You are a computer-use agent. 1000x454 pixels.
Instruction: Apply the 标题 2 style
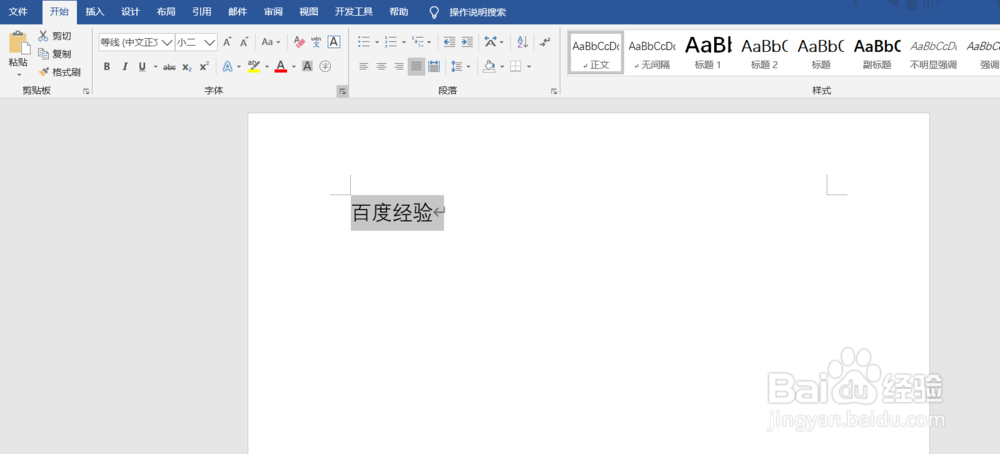pos(764,52)
